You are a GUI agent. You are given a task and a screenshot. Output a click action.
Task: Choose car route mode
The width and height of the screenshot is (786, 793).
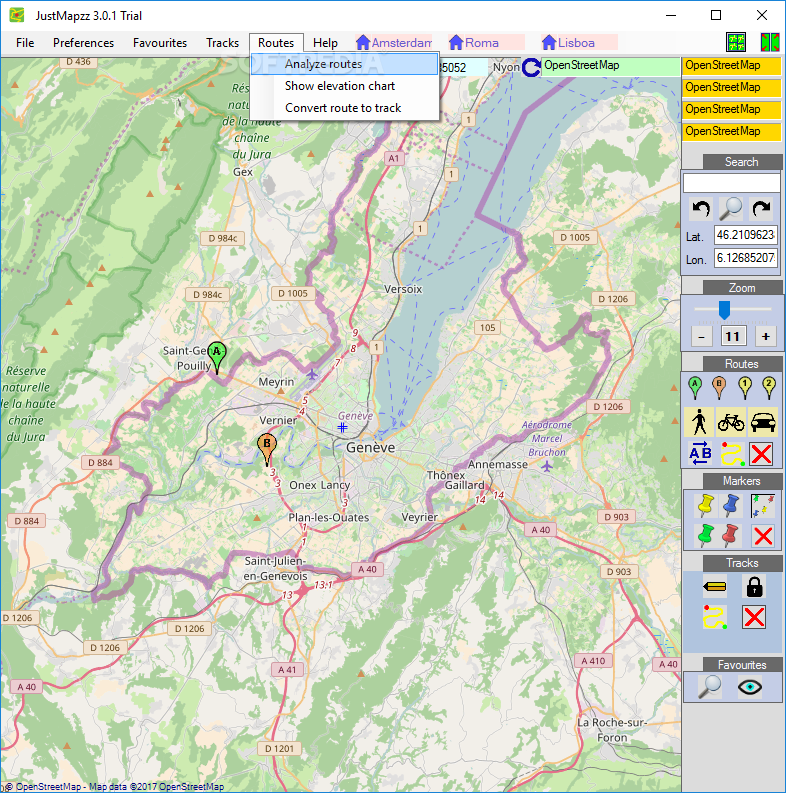coord(763,422)
